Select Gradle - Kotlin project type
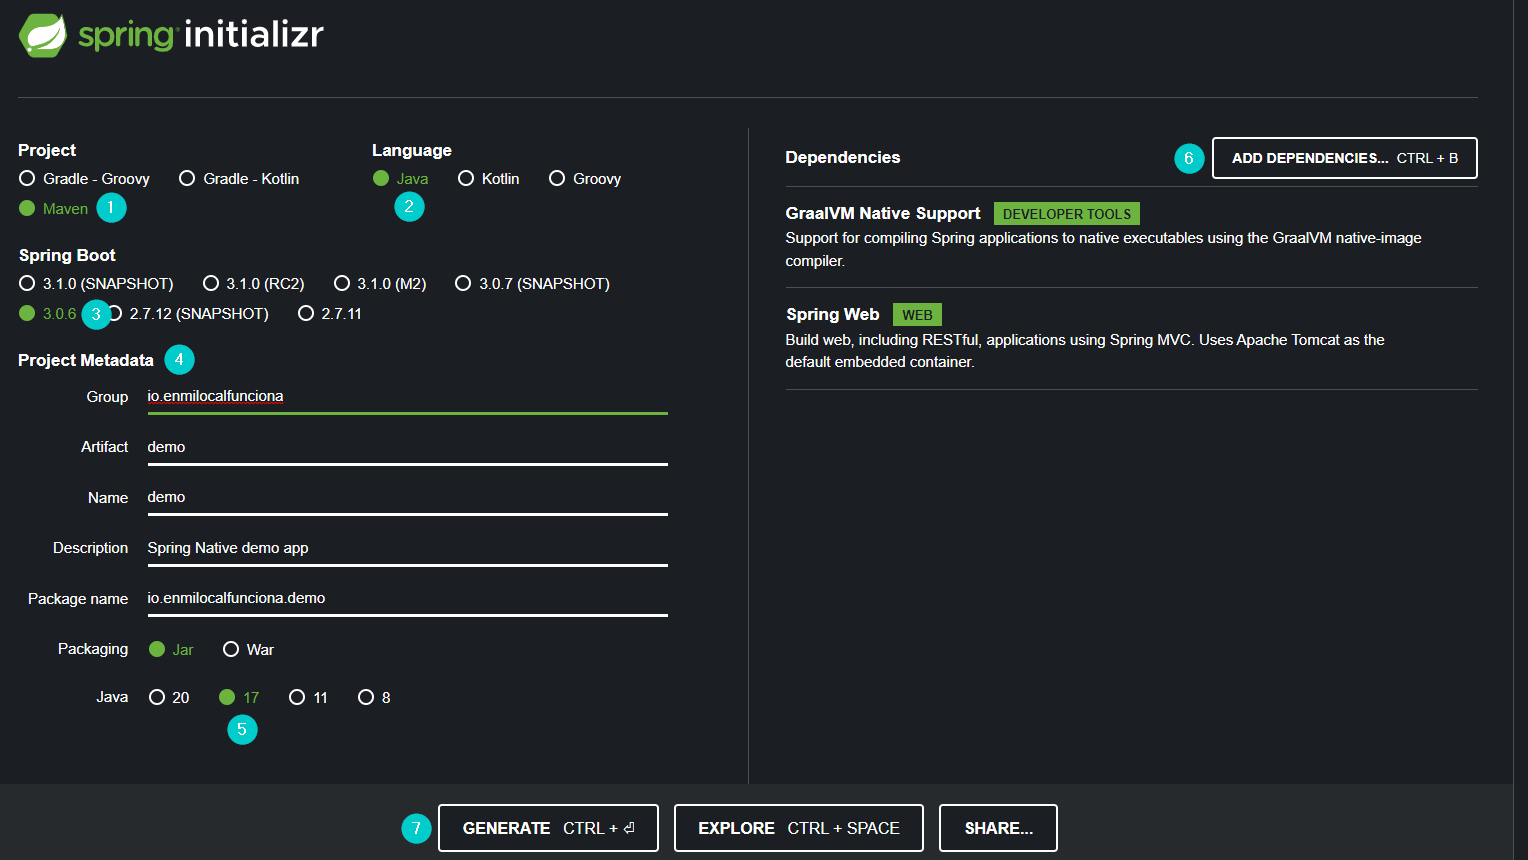Screen dimensions: 1528x860 click(x=239, y=178)
